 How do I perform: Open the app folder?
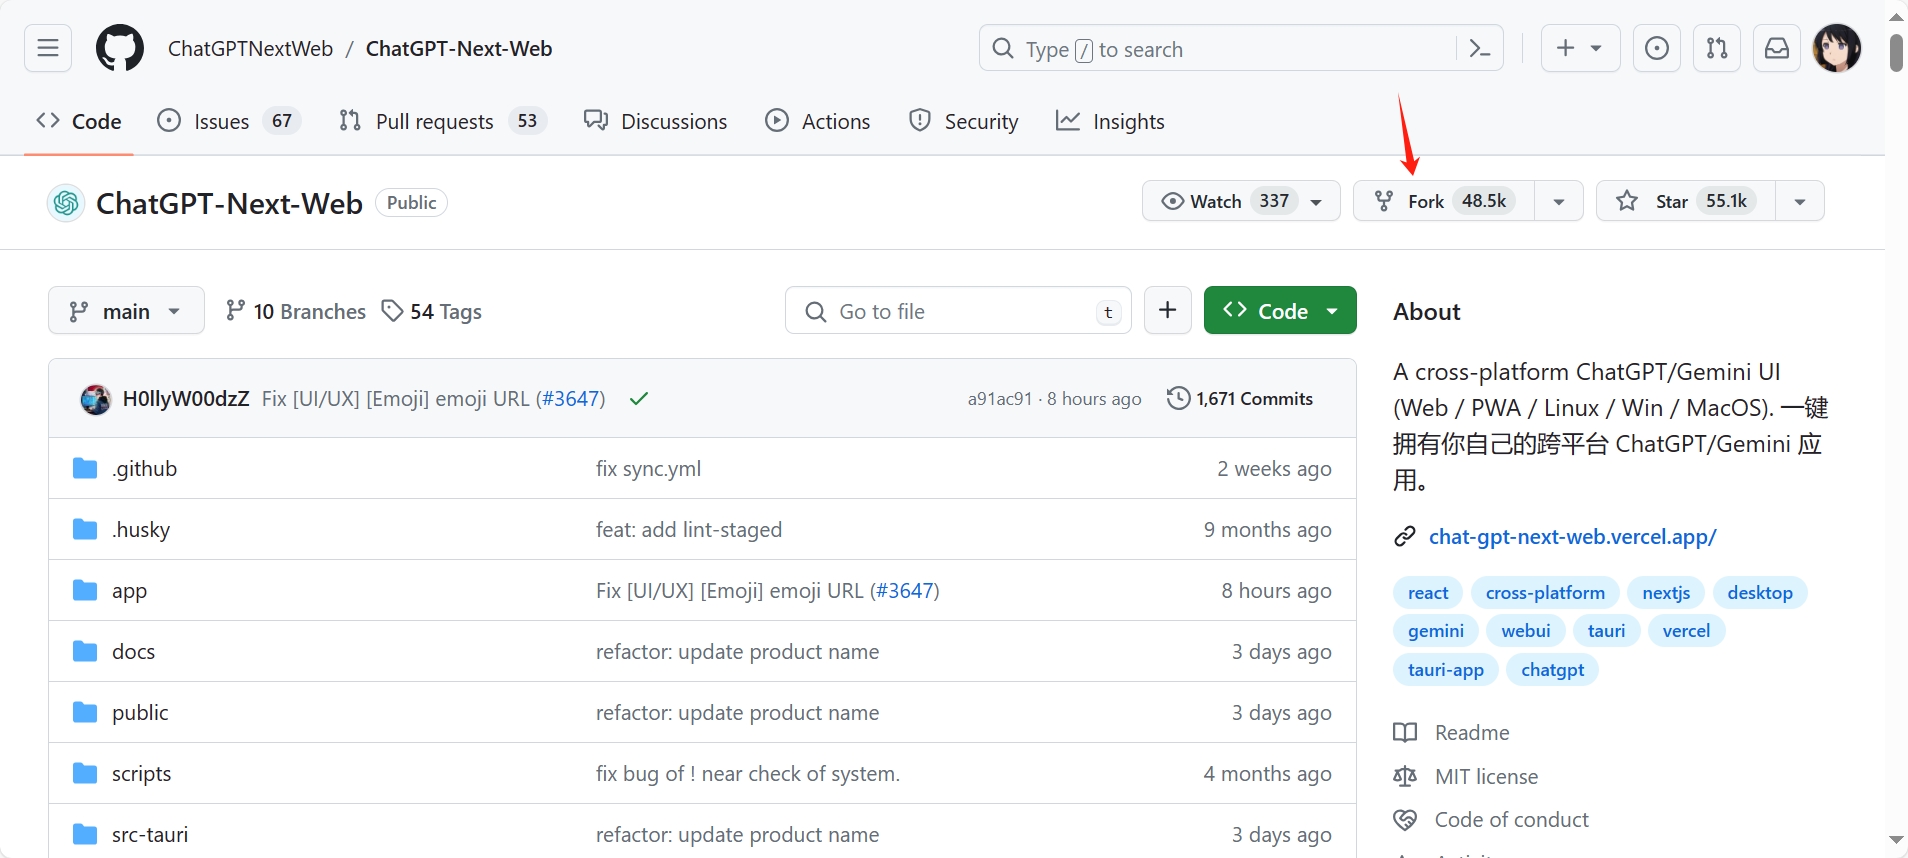click(x=129, y=590)
